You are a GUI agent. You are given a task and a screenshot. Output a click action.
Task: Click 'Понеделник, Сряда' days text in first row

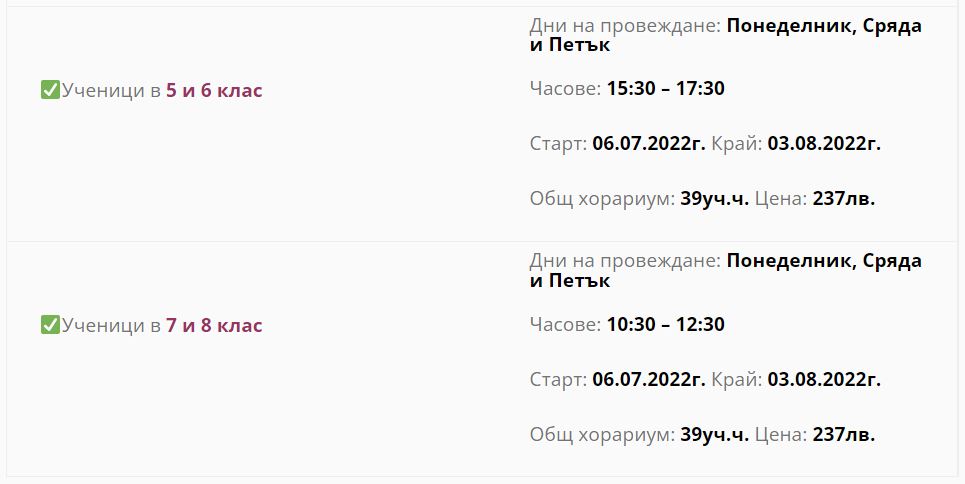pyautogui.click(x=824, y=26)
